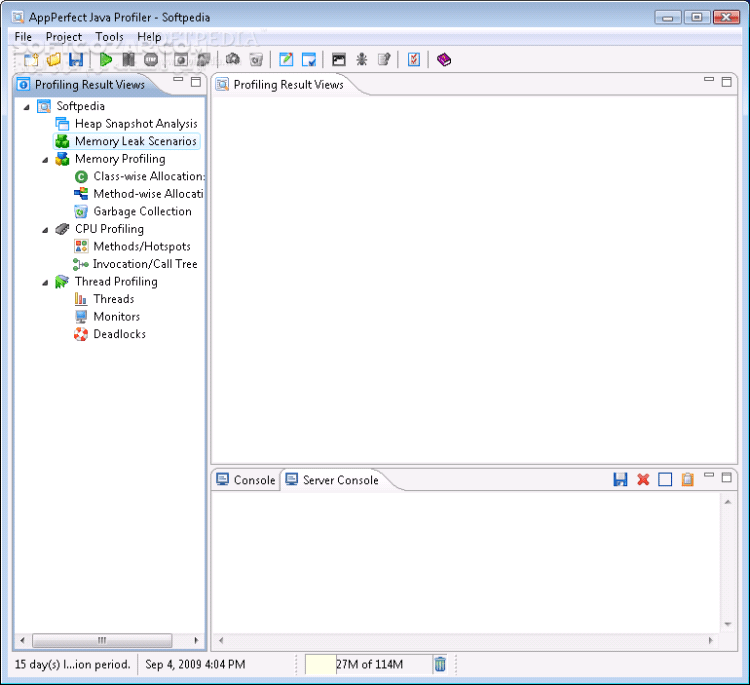Click the edit pencil window toolbar icon
This screenshot has height=685, width=750.
(286, 60)
